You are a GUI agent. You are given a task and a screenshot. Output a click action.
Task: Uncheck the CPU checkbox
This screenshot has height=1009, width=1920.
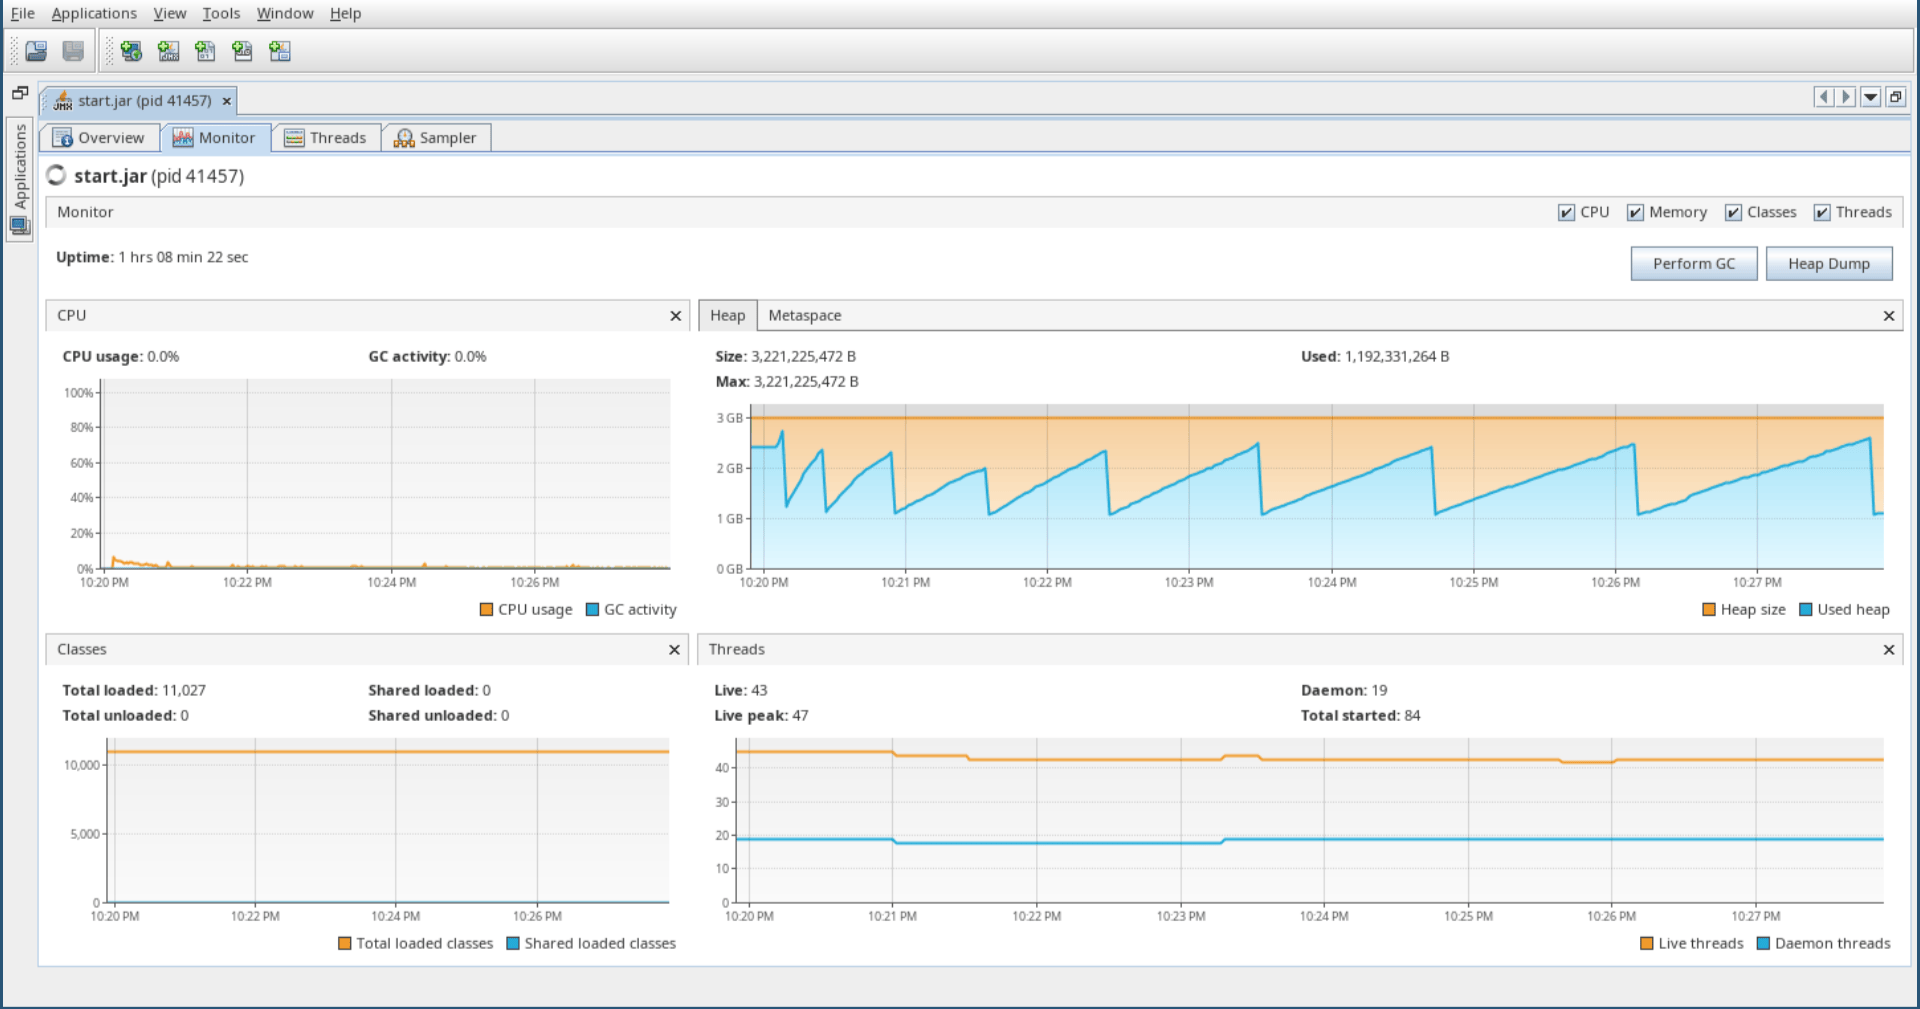tap(1566, 213)
